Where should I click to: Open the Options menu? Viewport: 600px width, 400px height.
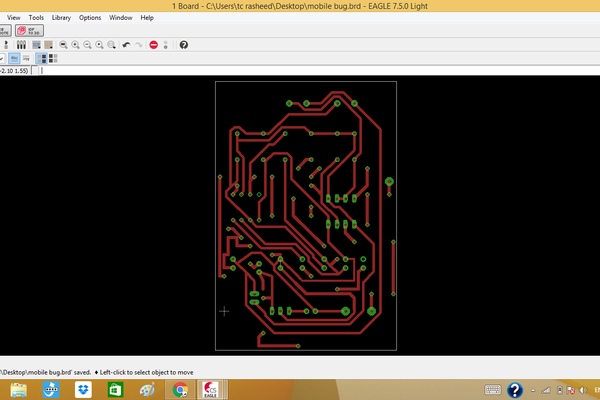click(x=90, y=17)
